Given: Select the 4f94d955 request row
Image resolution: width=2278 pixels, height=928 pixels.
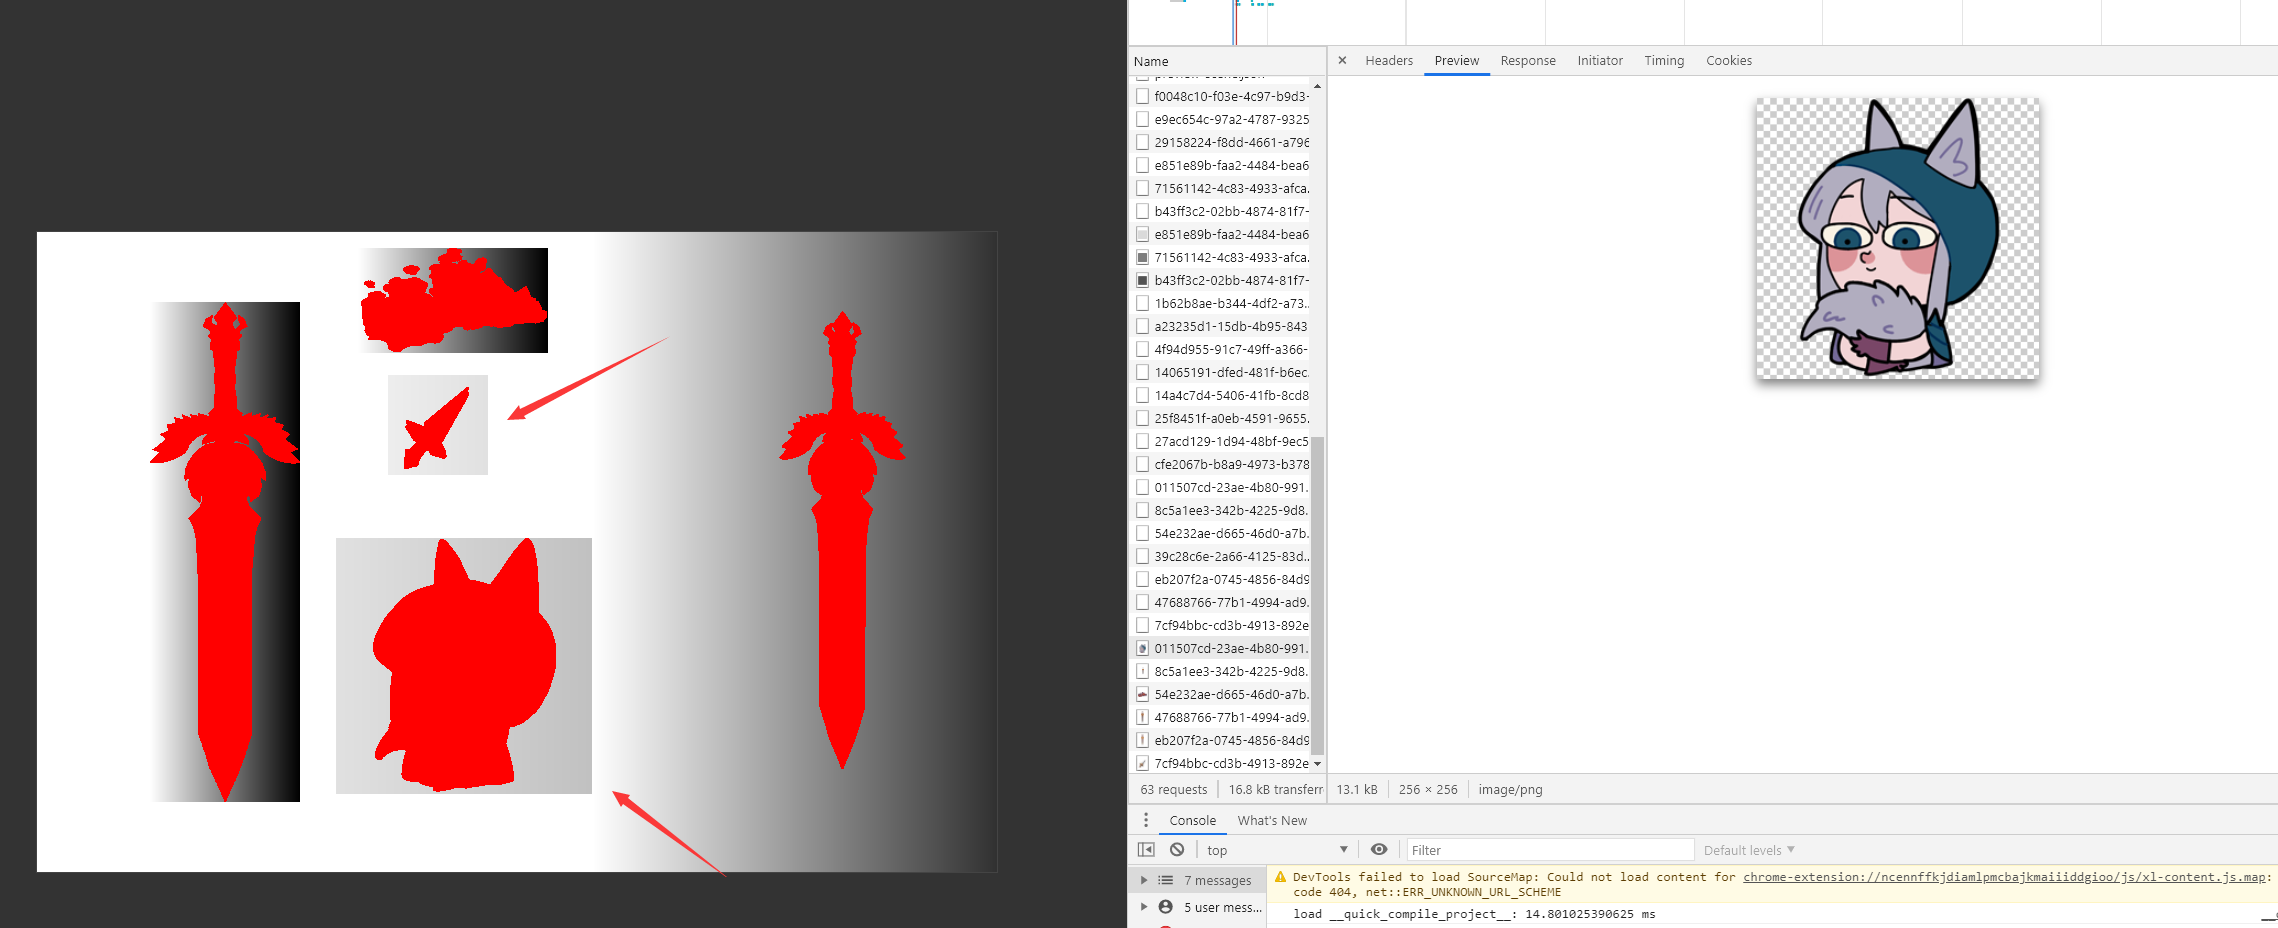Looking at the screenshot, I should pos(1222,349).
